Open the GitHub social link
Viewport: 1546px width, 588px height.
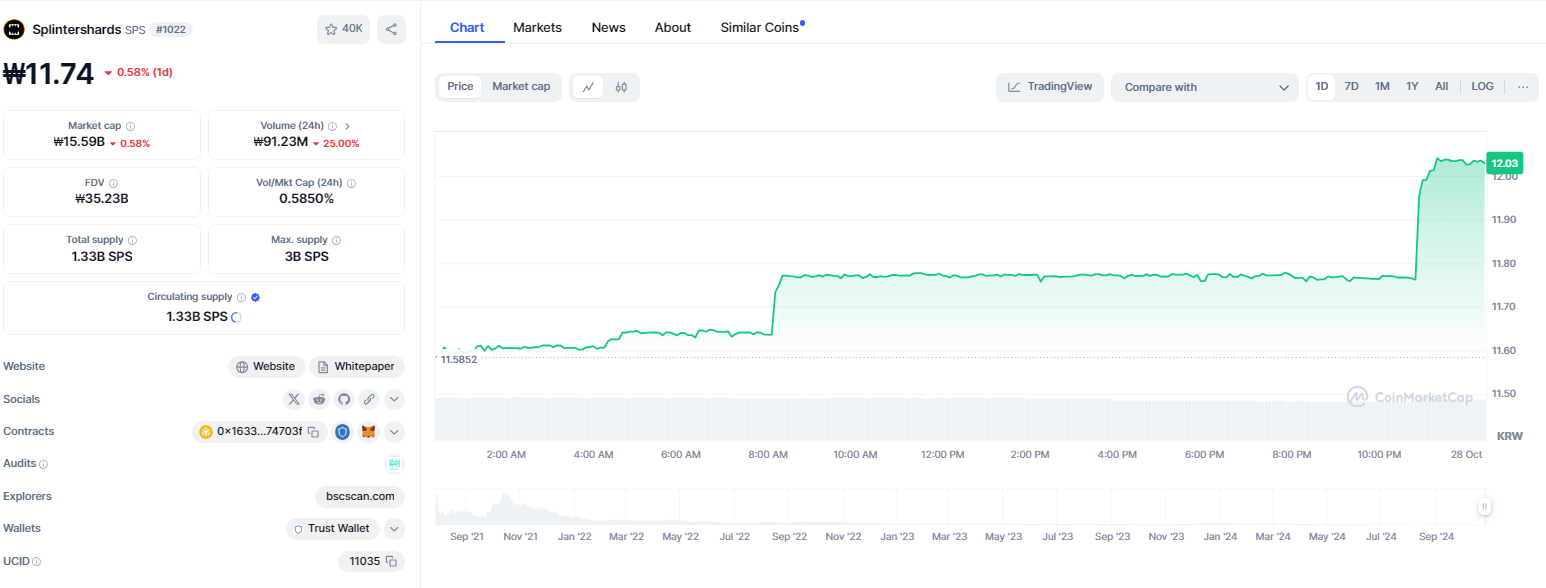[x=344, y=399]
